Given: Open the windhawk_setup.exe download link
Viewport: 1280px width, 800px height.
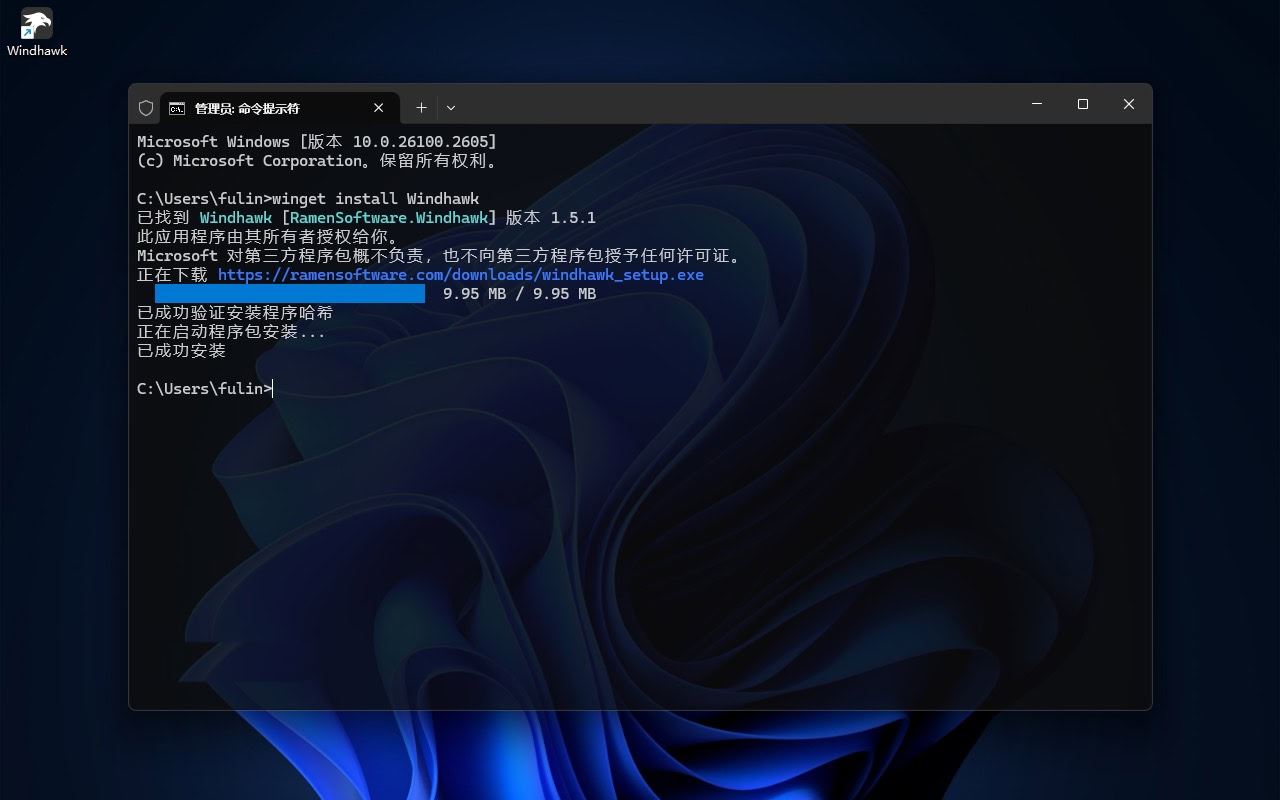Looking at the screenshot, I should 462,274.
